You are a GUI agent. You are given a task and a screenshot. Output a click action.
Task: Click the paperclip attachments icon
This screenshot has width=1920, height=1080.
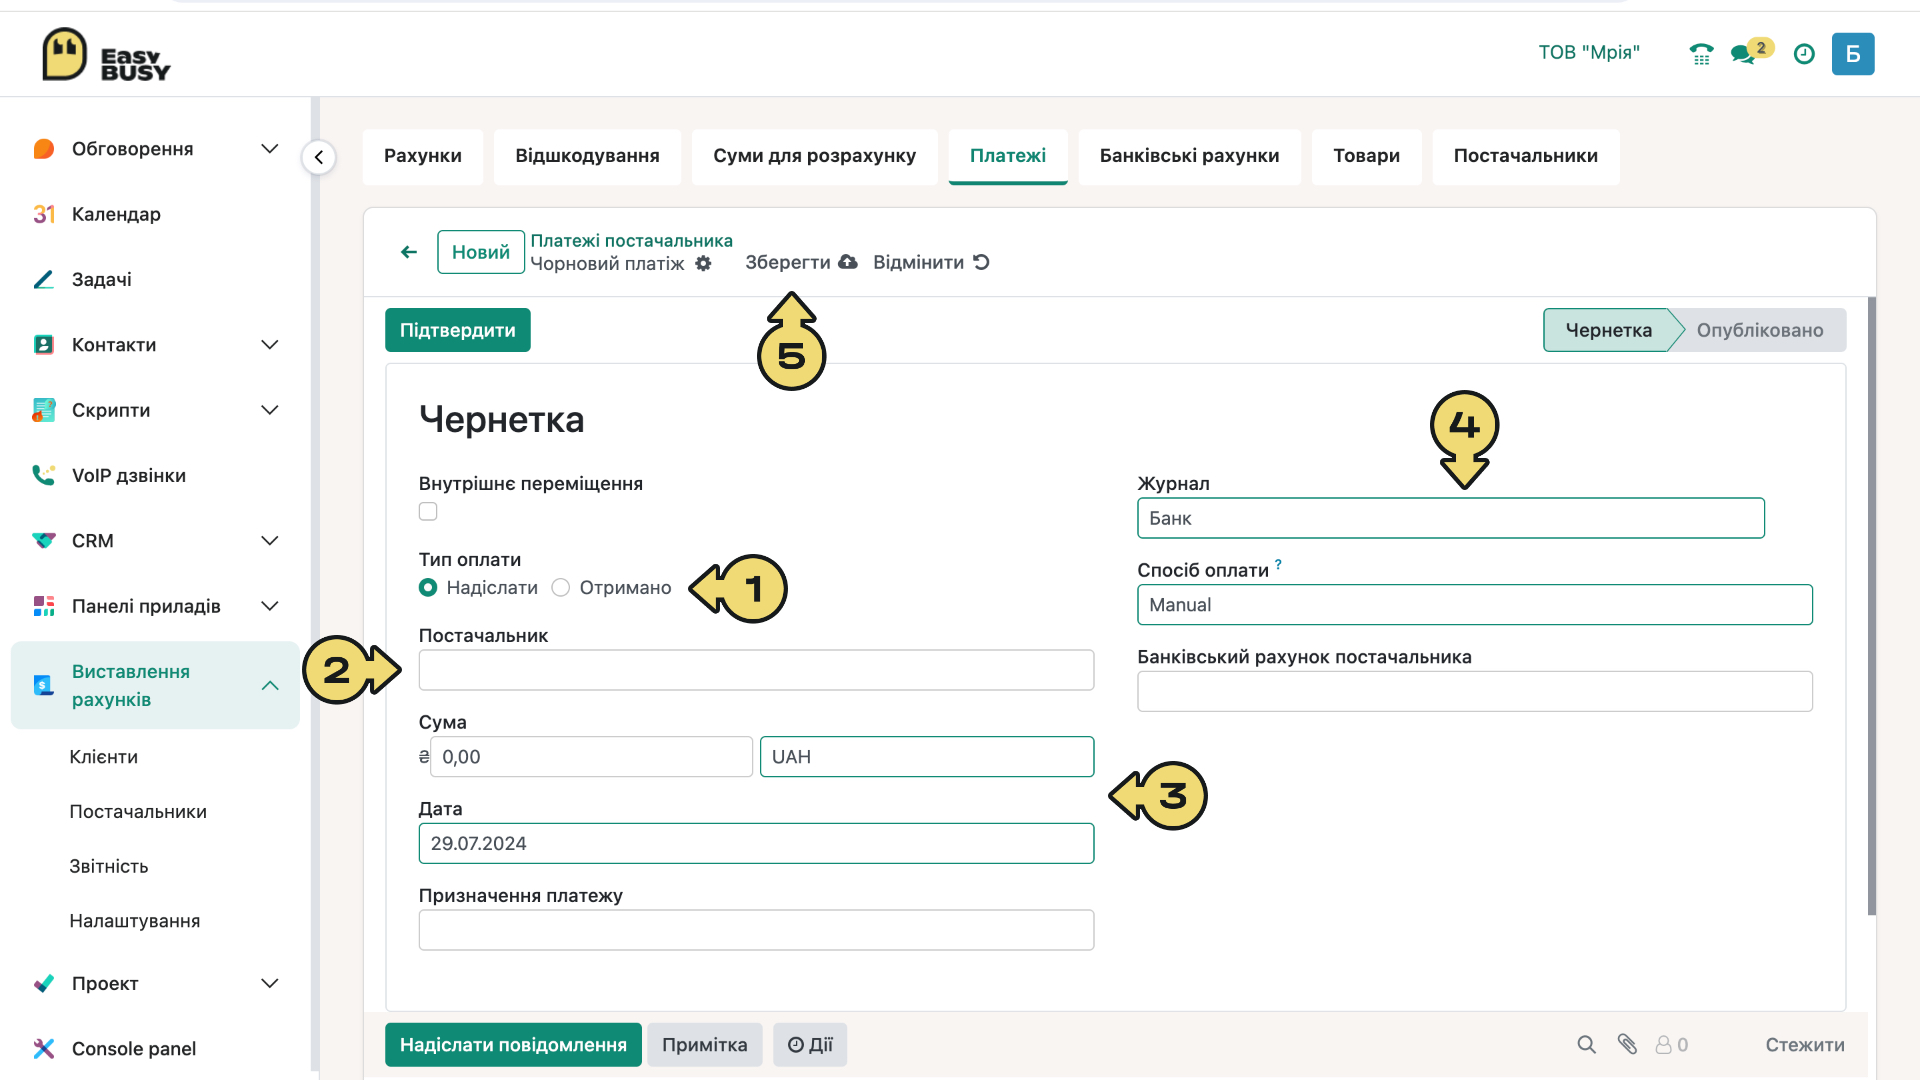(1627, 1045)
